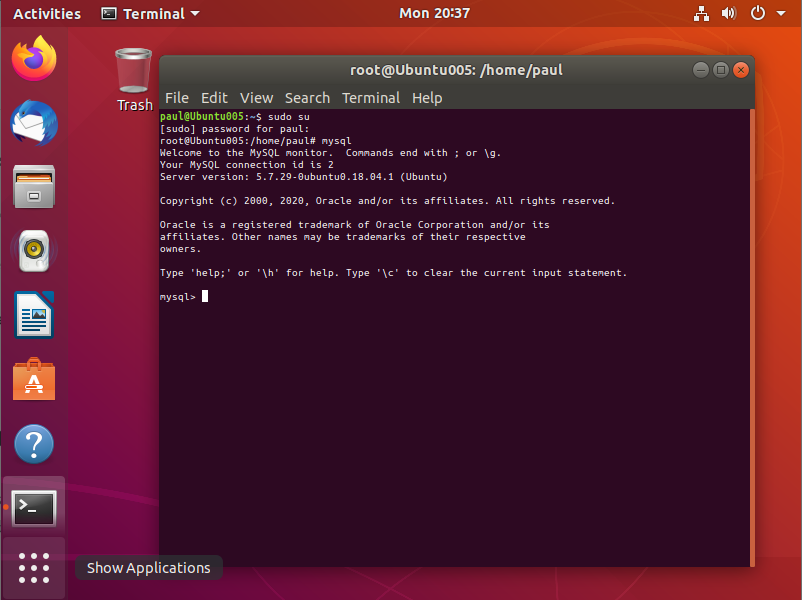
Task: Open the File menu
Action: click(x=176, y=98)
